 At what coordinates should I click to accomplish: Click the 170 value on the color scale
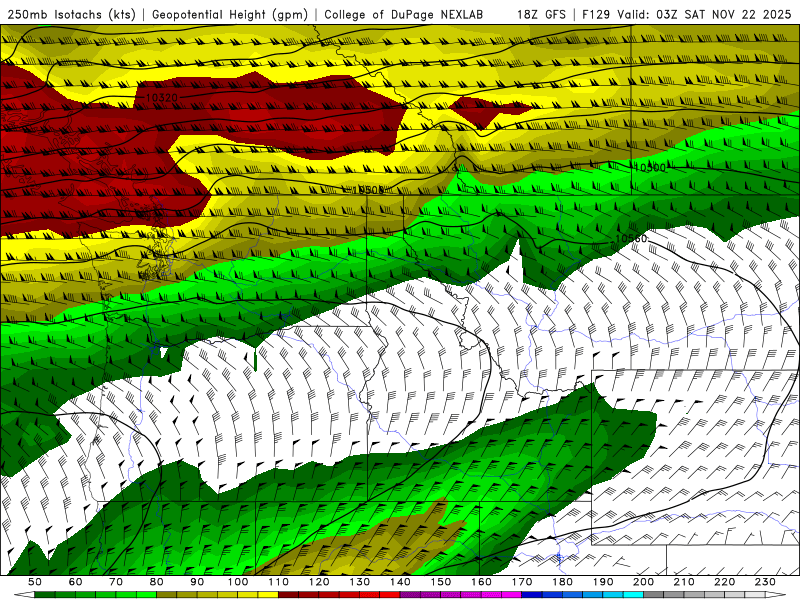point(522,582)
